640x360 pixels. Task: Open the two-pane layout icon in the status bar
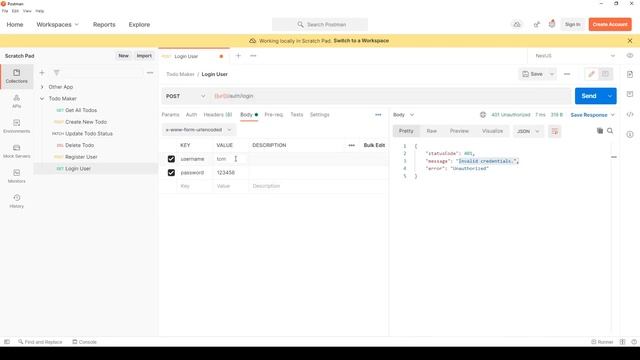coord(622,342)
